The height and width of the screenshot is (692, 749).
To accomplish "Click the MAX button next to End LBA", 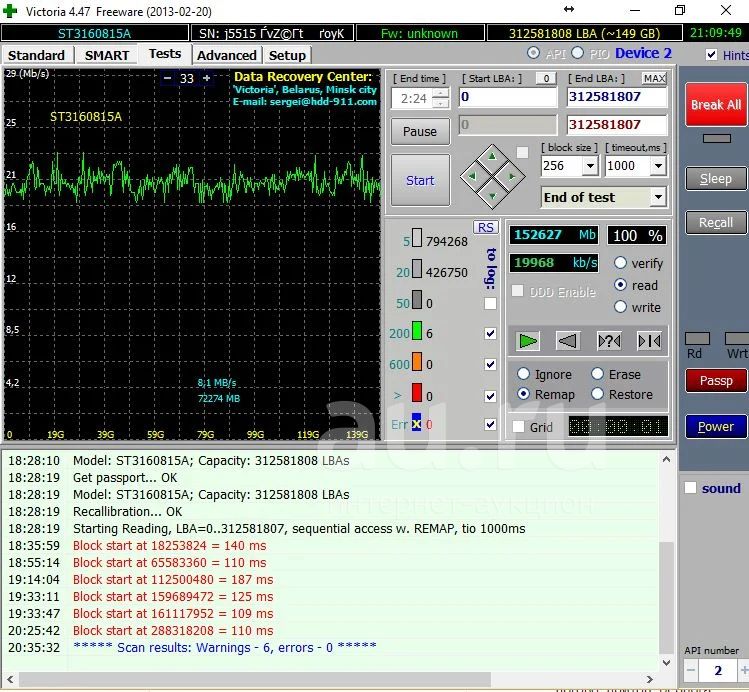I will (654, 78).
